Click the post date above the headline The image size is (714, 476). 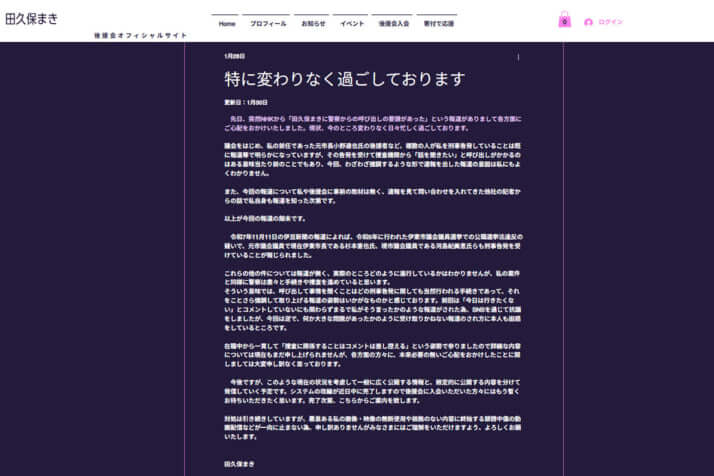[235, 56]
